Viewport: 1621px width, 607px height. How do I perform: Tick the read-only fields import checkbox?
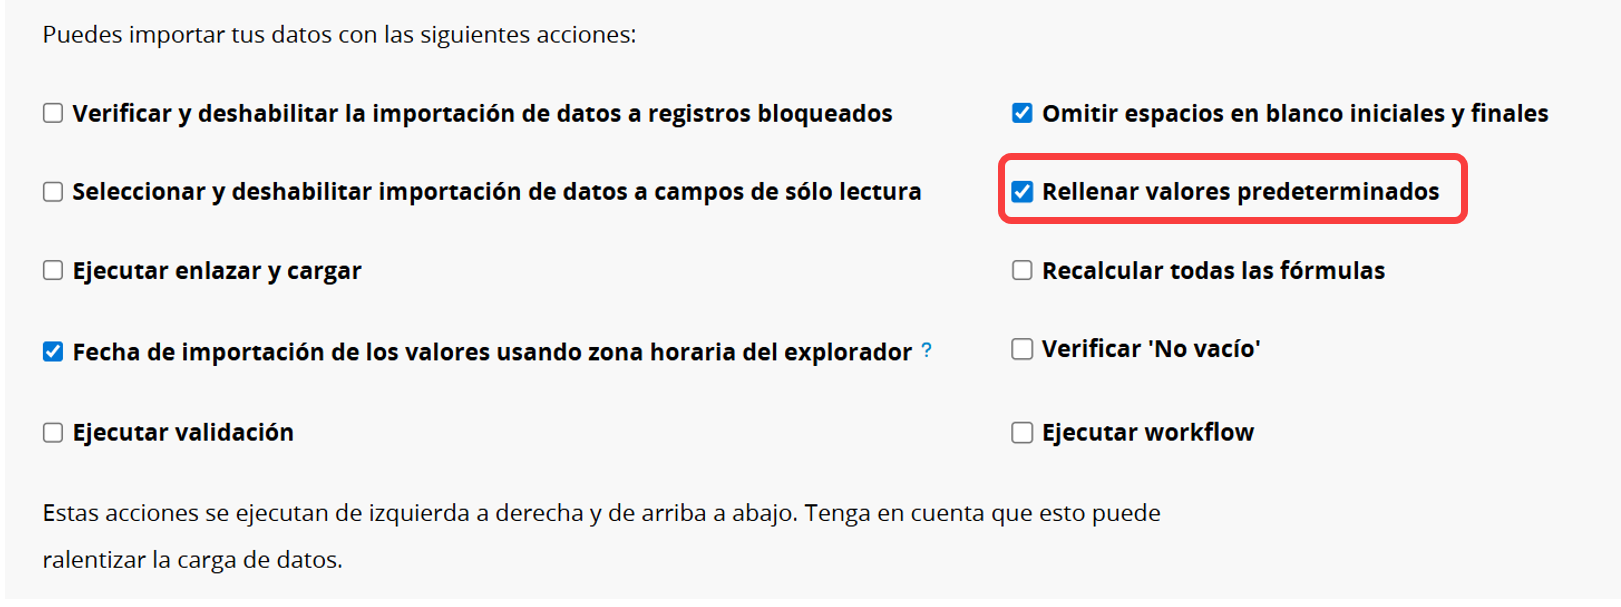pyautogui.click(x=53, y=192)
